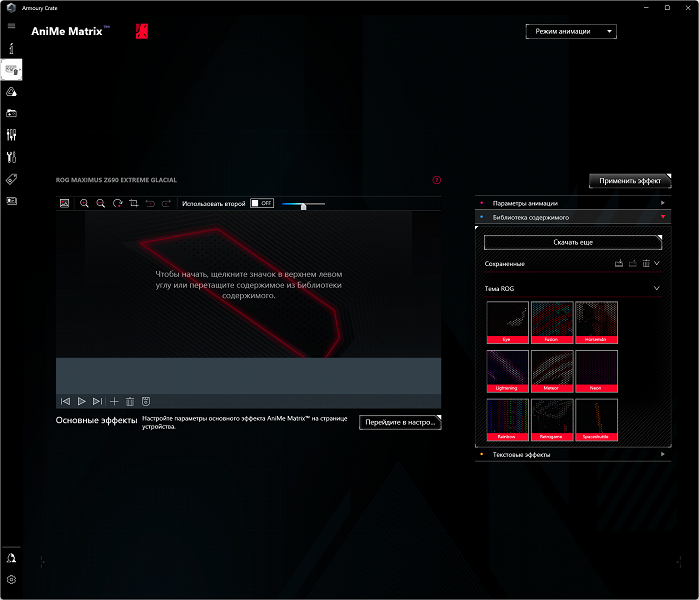This screenshot has width=699, height=600.
Task: Export saved content in Сохраненные row
Action: point(633,263)
